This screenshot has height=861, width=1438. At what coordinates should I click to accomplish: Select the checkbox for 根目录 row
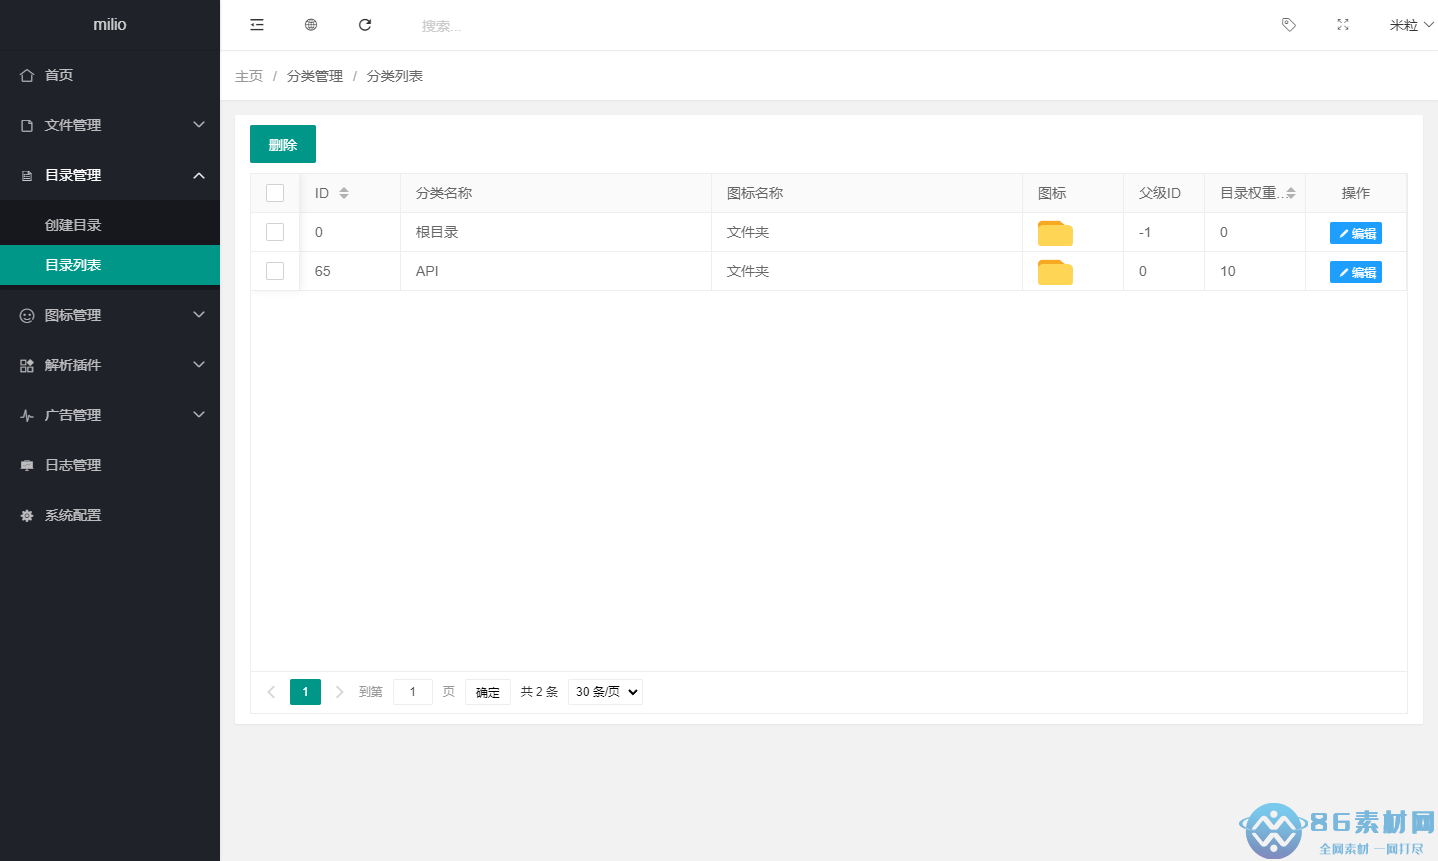(x=275, y=232)
